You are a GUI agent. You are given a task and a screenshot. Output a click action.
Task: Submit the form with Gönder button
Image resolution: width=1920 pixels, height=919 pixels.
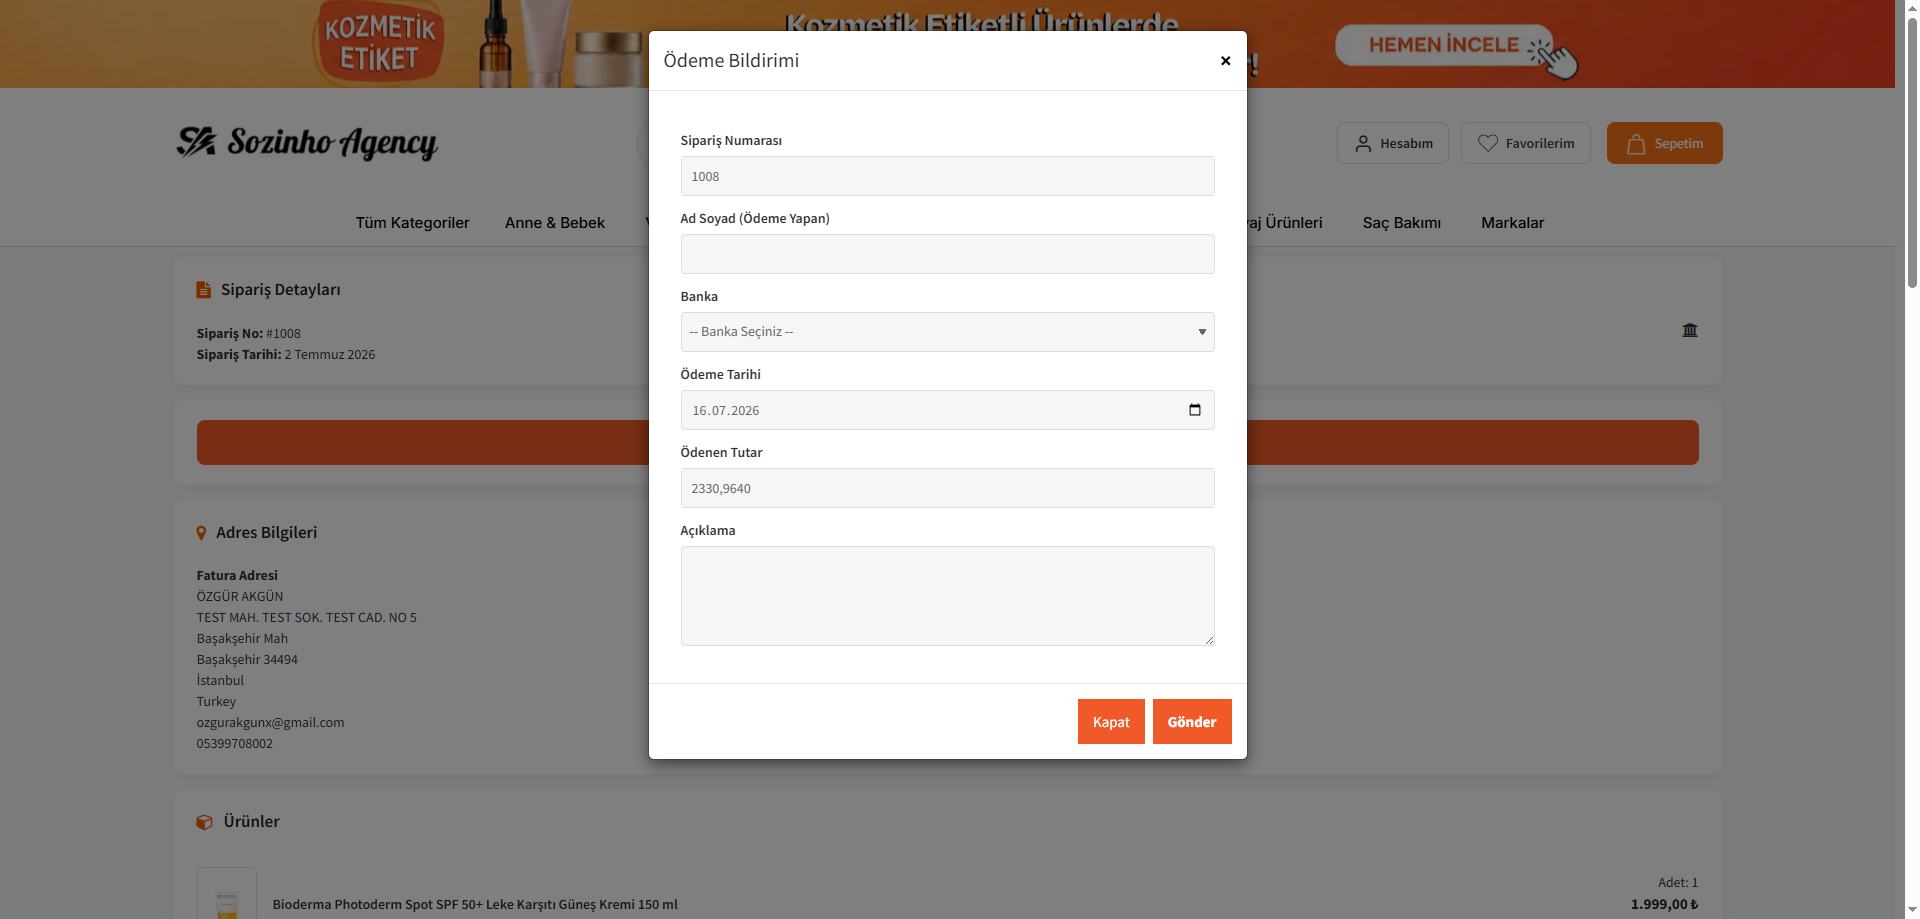[1192, 722]
